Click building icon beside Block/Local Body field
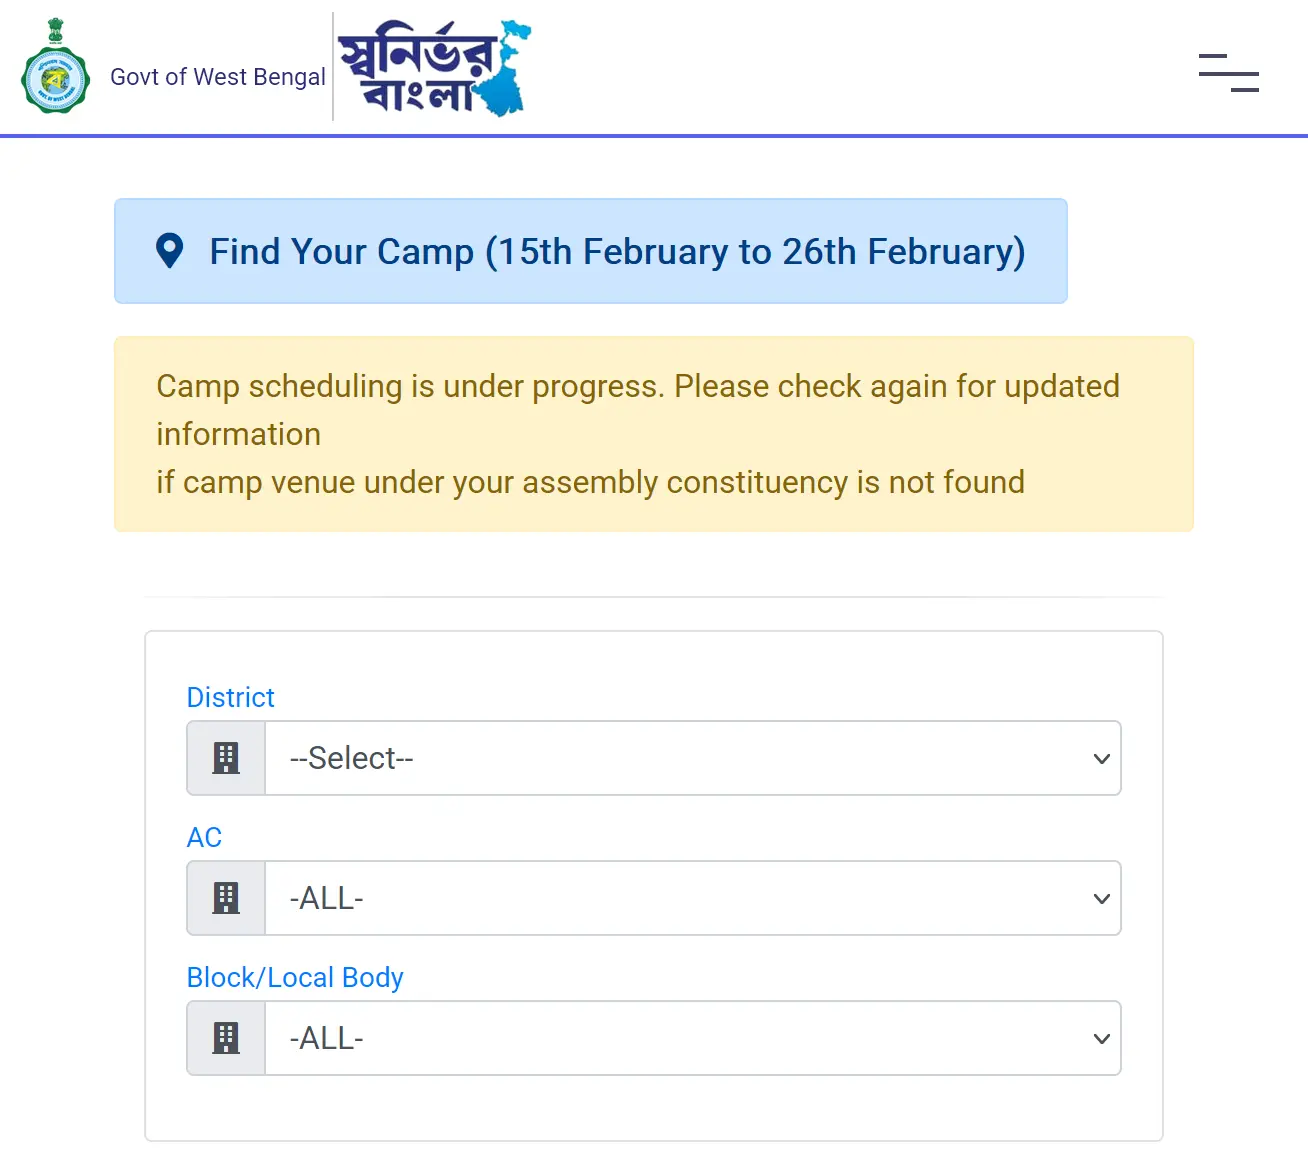The height and width of the screenshot is (1159, 1308). [x=226, y=1038]
